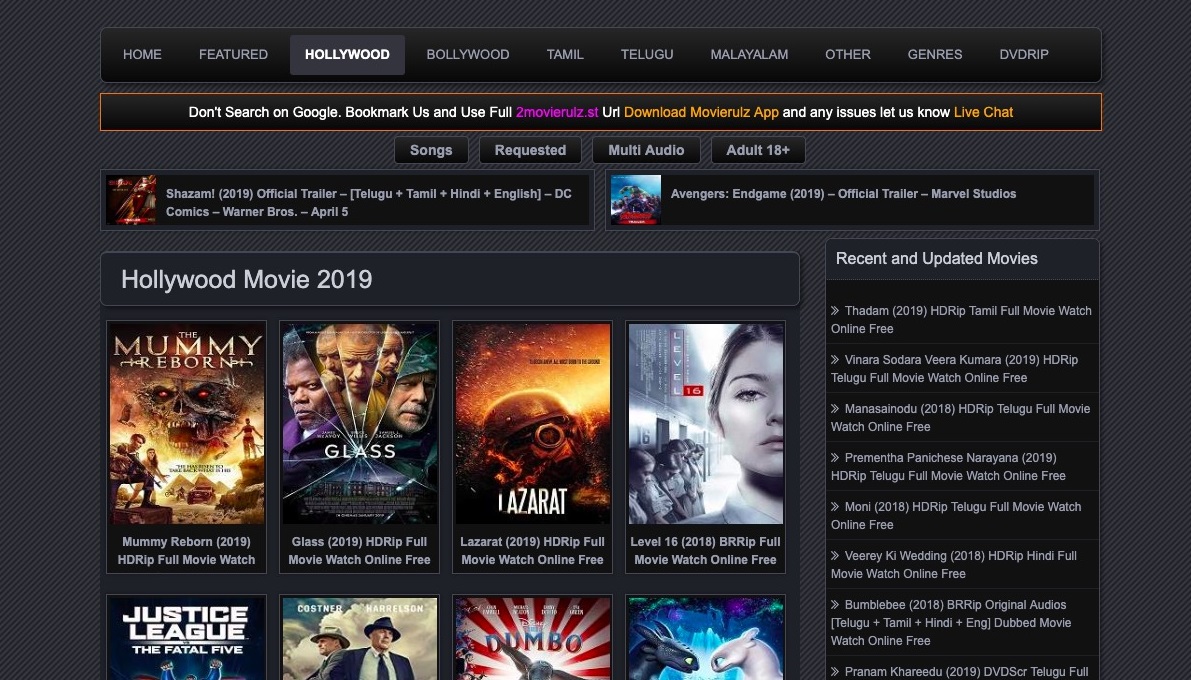Browse the TAMIL movies menu

(565, 55)
